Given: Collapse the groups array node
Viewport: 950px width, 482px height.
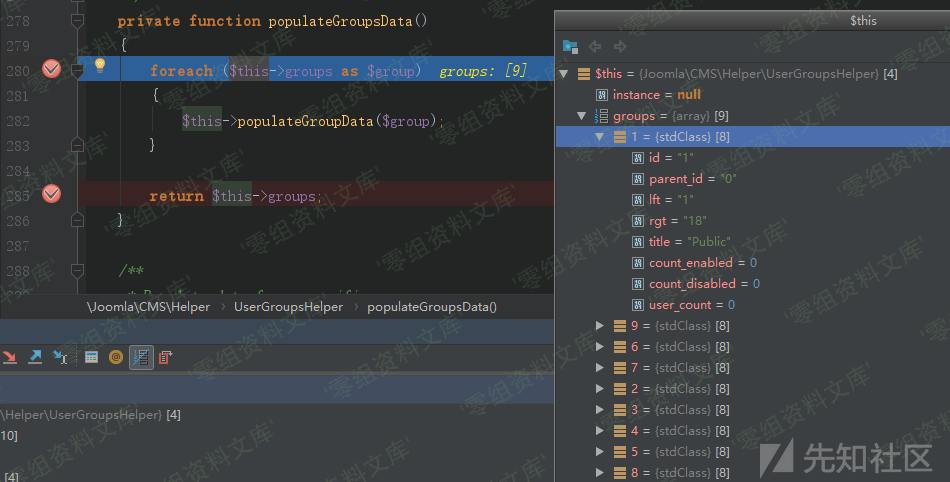Looking at the screenshot, I should pyautogui.click(x=582, y=116).
